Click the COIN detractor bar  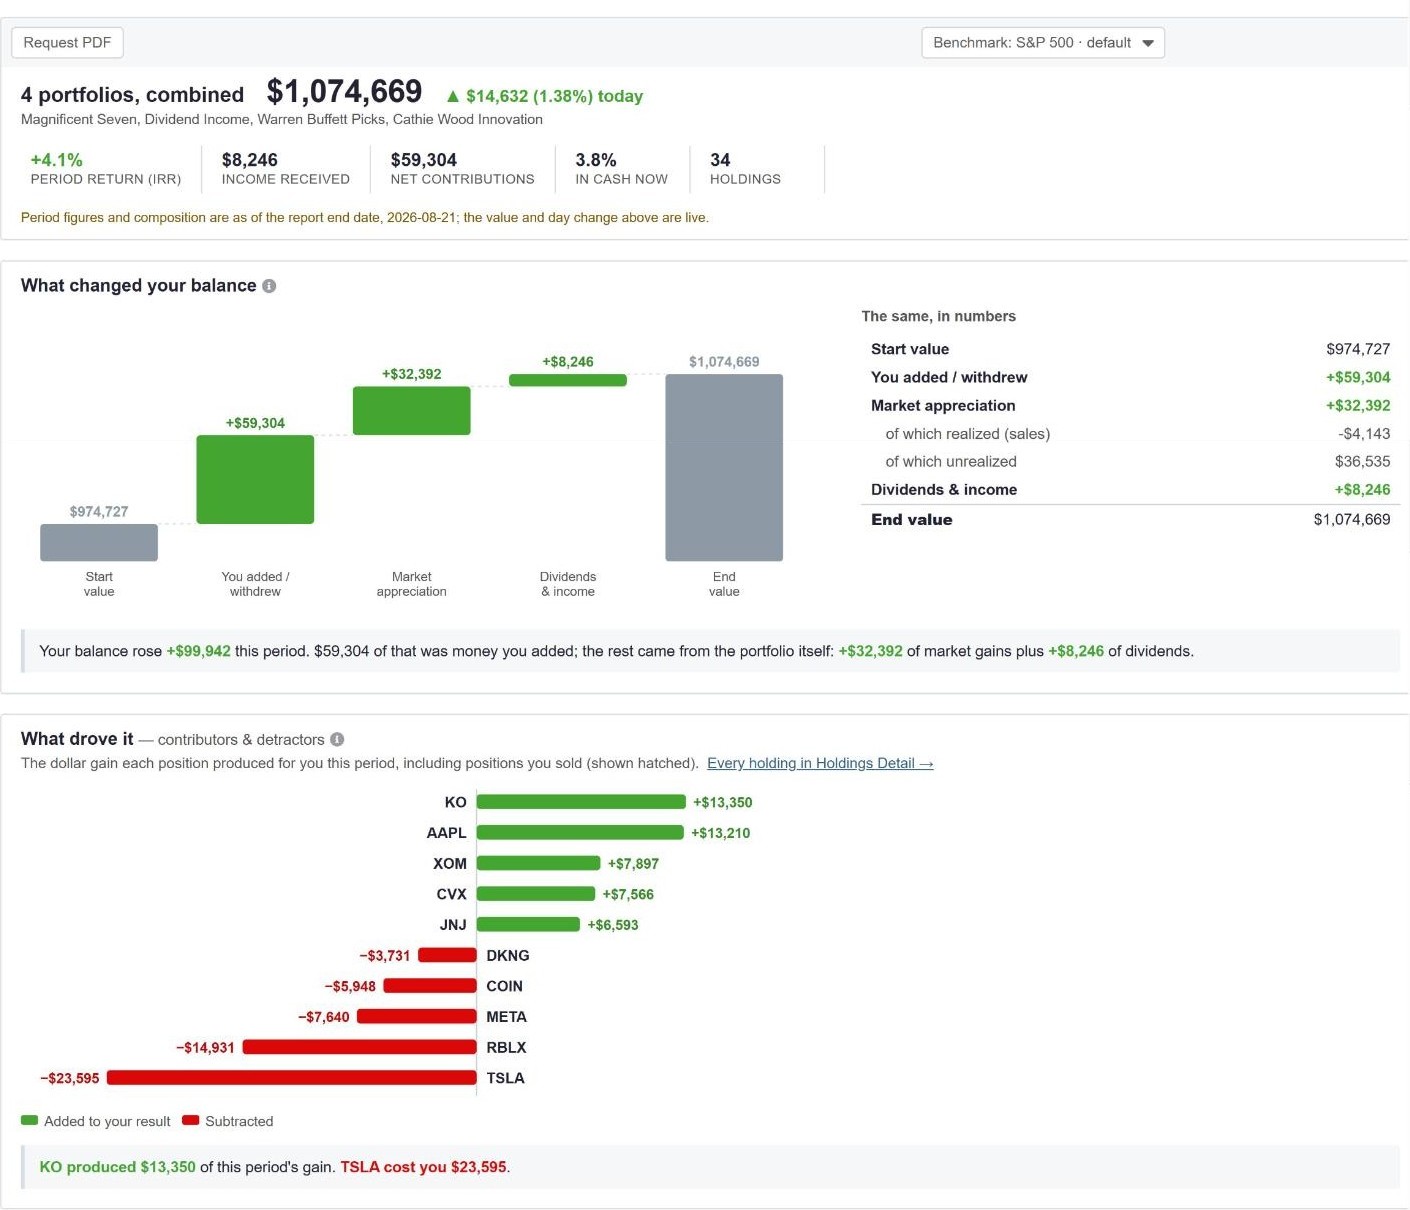(x=430, y=986)
